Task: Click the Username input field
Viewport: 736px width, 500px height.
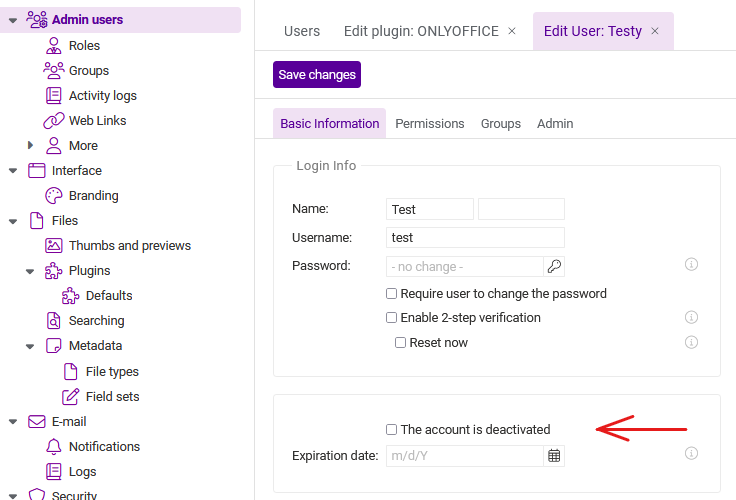Action: (x=475, y=238)
